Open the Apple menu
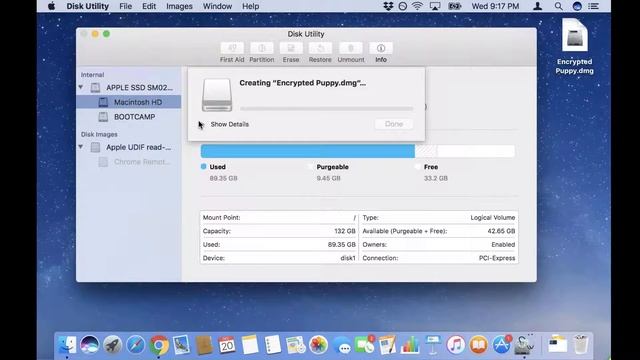This screenshot has height=360, width=640. click(x=51, y=6)
